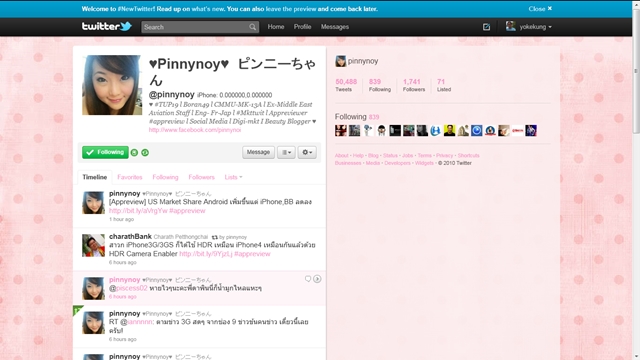
Task: Switch to the Followers tab
Action: pyautogui.click(x=201, y=177)
